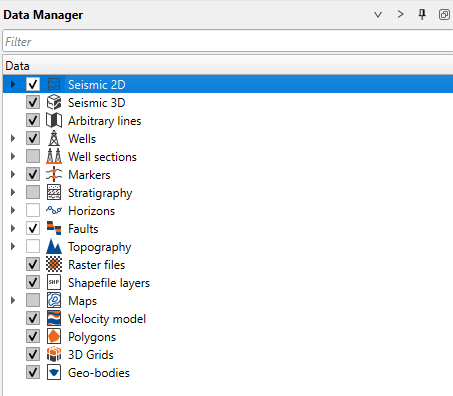Uncheck the Seismic 2D checkbox
This screenshot has height=396, width=453.
click(33, 84)
